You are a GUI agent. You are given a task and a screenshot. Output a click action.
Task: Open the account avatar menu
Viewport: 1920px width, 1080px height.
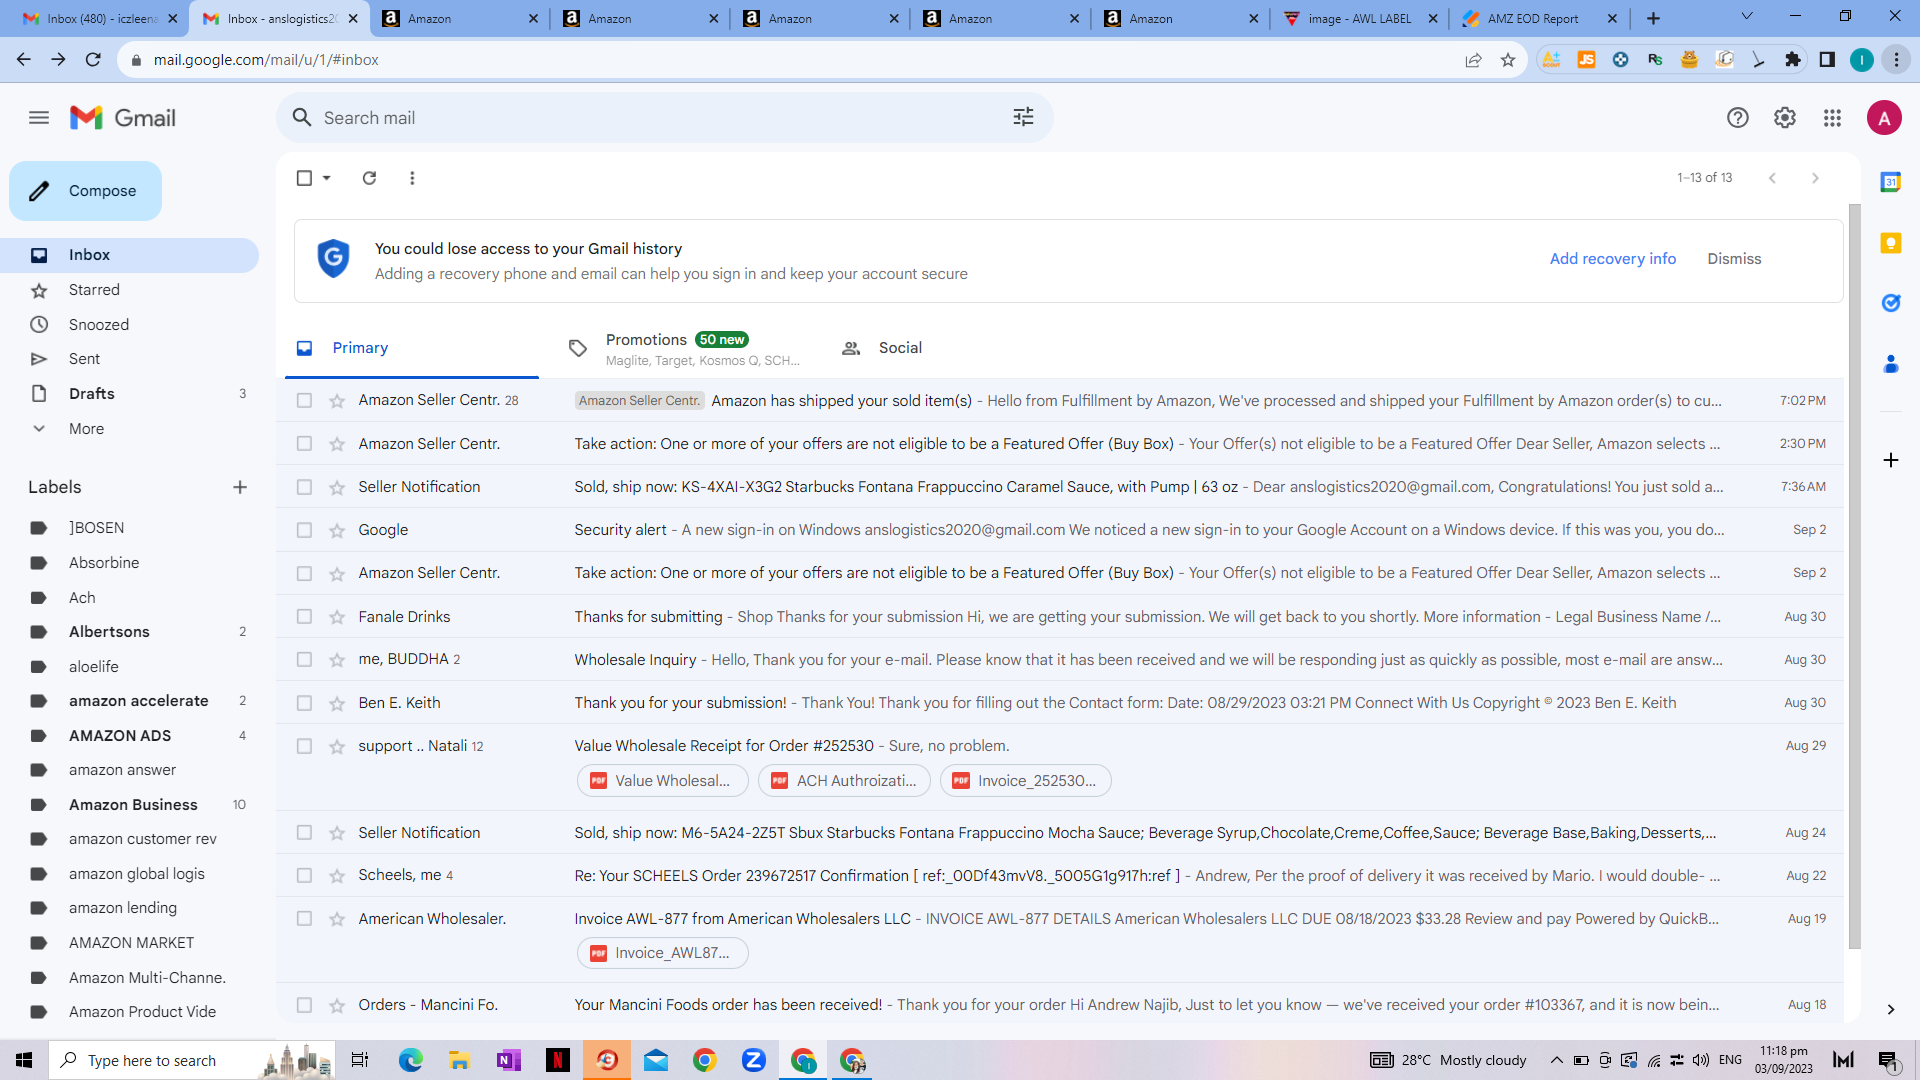click(1884, 118)
